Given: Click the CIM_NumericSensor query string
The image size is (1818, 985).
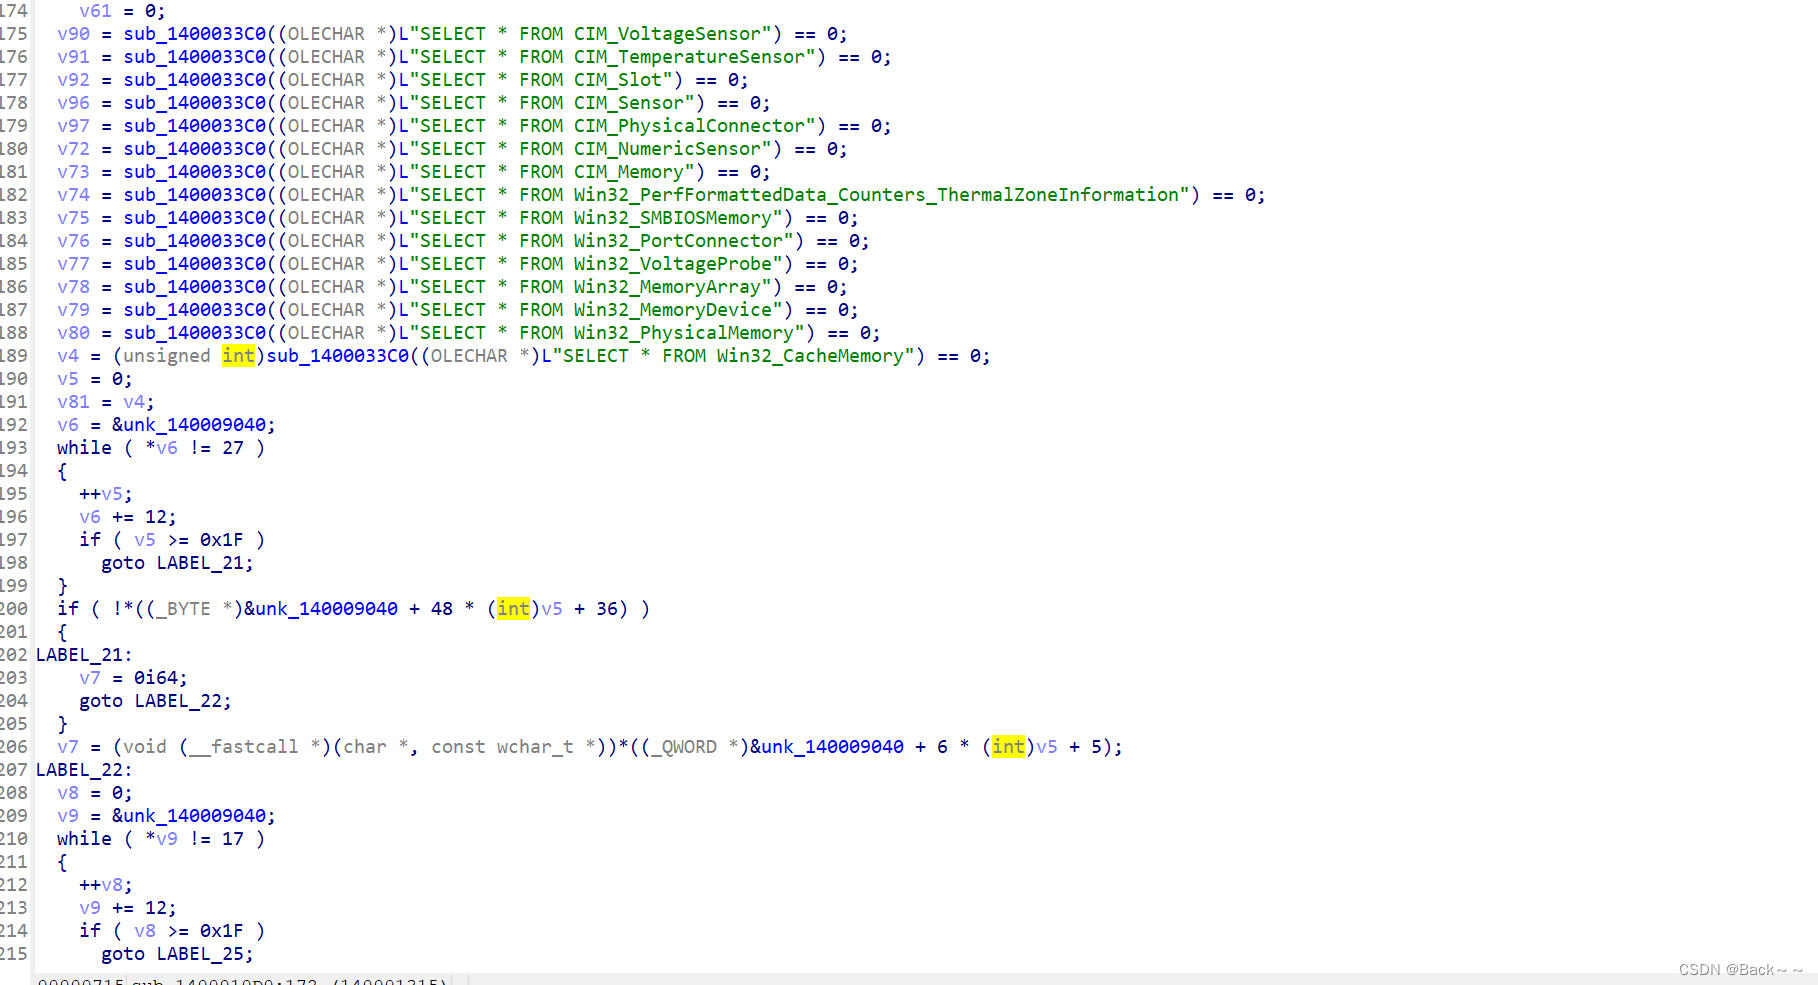Looking at the screenshot, I should pyautogui.click(x=590, y=149).
